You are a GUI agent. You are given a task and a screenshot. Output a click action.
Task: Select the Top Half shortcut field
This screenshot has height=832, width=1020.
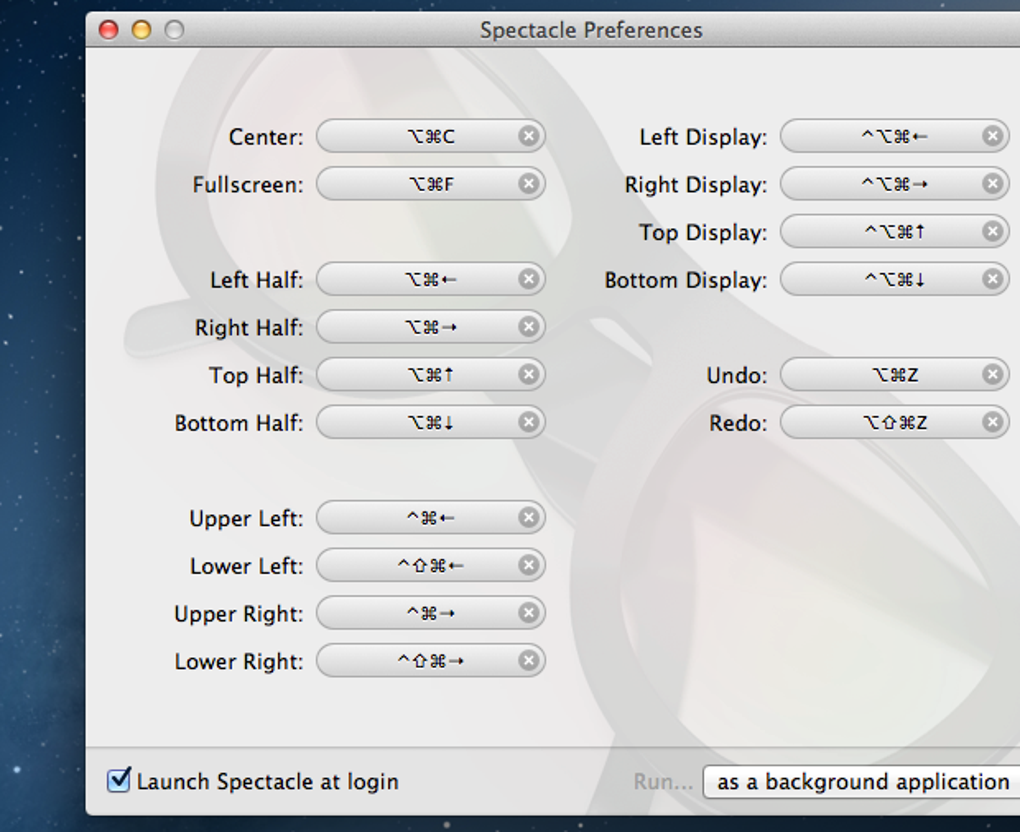pos(420,375)
